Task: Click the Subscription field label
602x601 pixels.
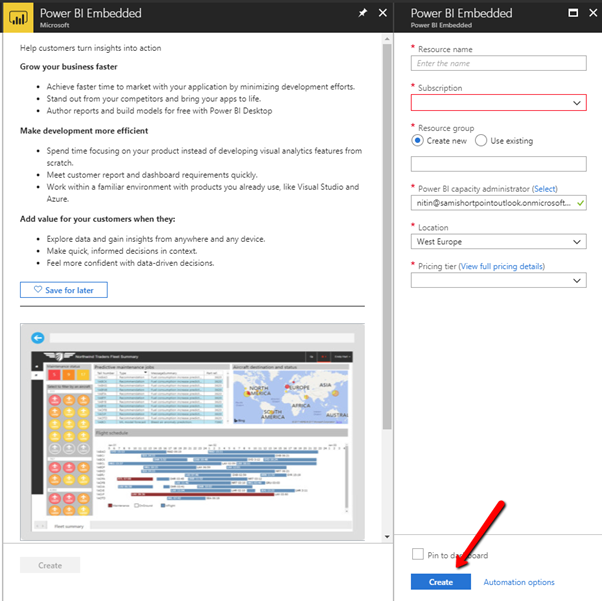Action: [x=440, y=88]
